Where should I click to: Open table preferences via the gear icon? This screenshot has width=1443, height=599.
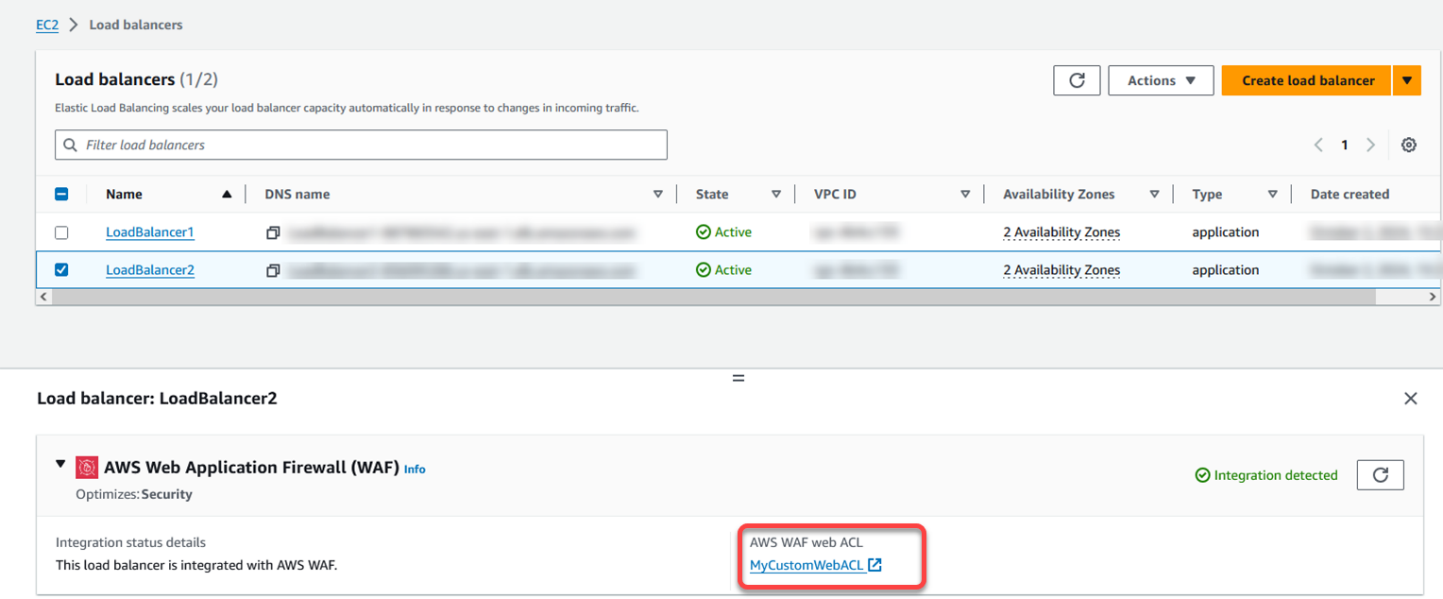pos(1408,144)
